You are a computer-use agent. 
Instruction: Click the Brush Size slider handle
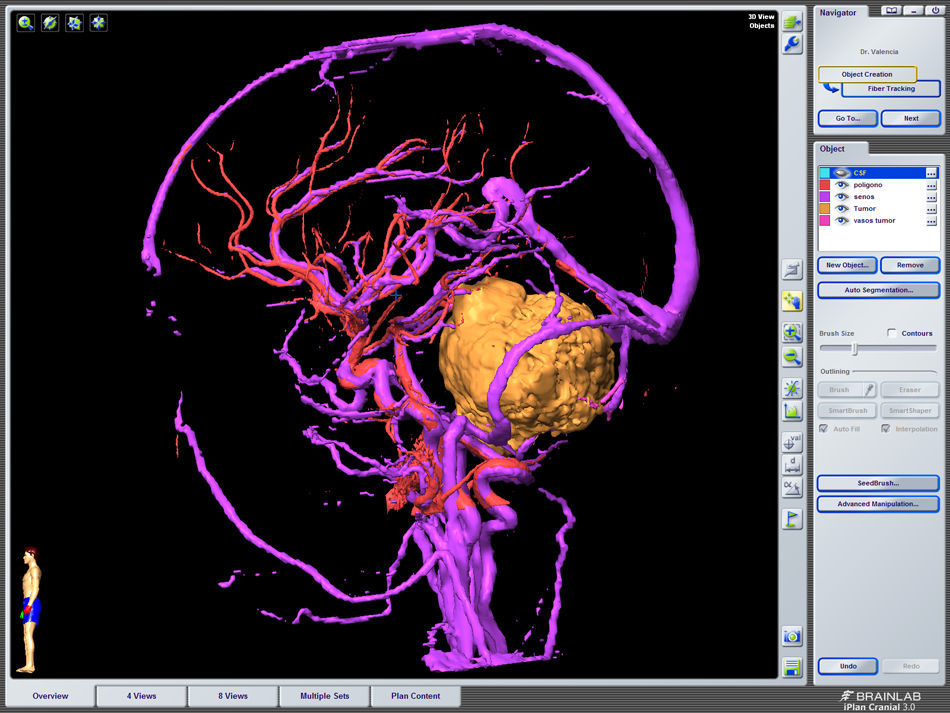point(854,349)
